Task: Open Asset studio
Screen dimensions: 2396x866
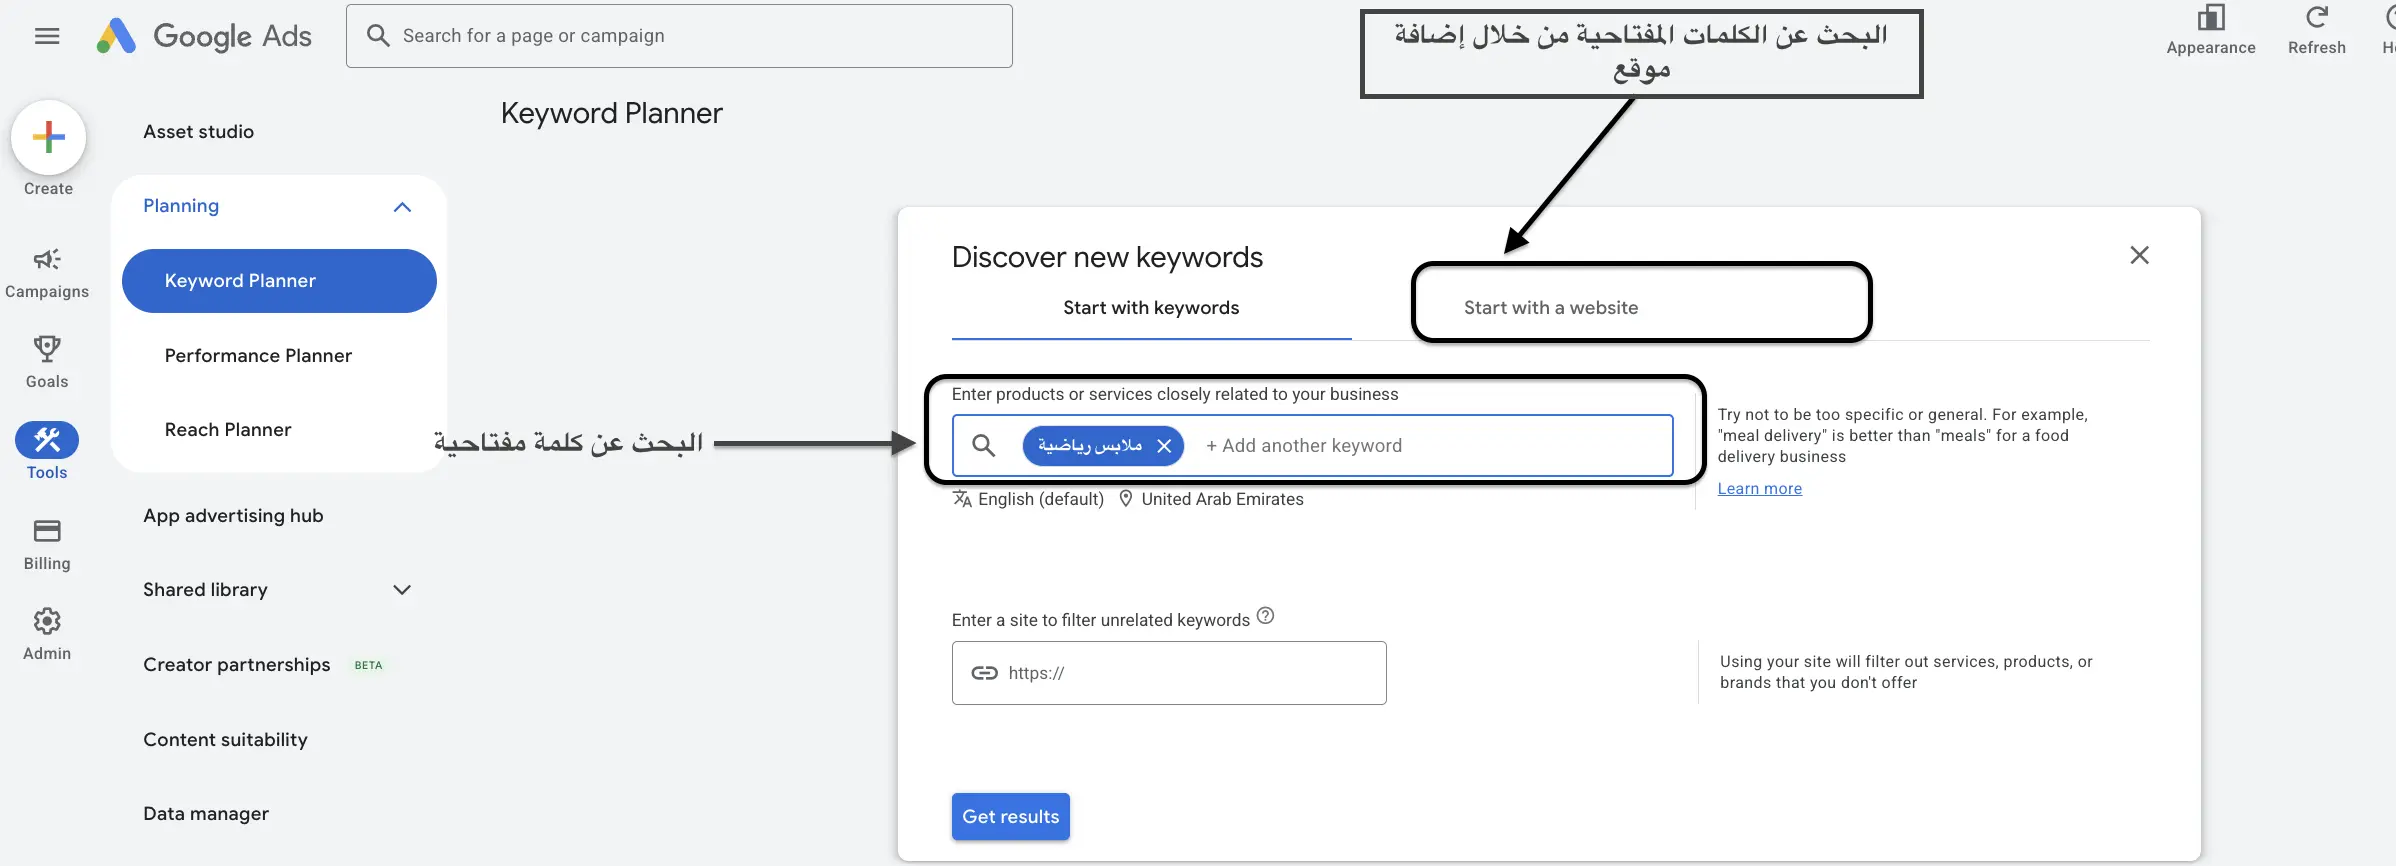Action: (x=198, y=132)
